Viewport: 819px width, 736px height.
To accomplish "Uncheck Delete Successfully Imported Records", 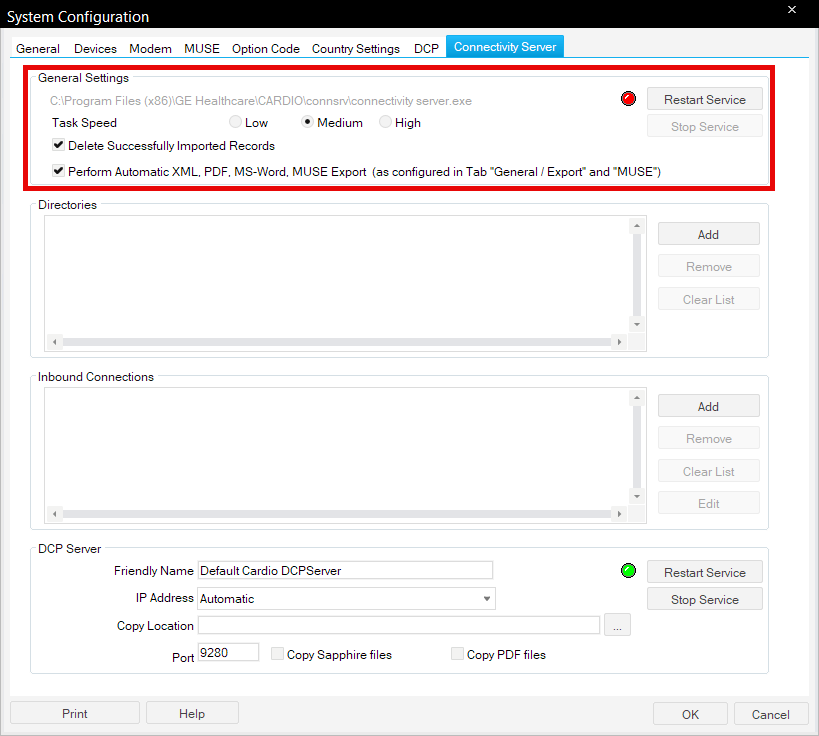I will [x=59, y=146].
